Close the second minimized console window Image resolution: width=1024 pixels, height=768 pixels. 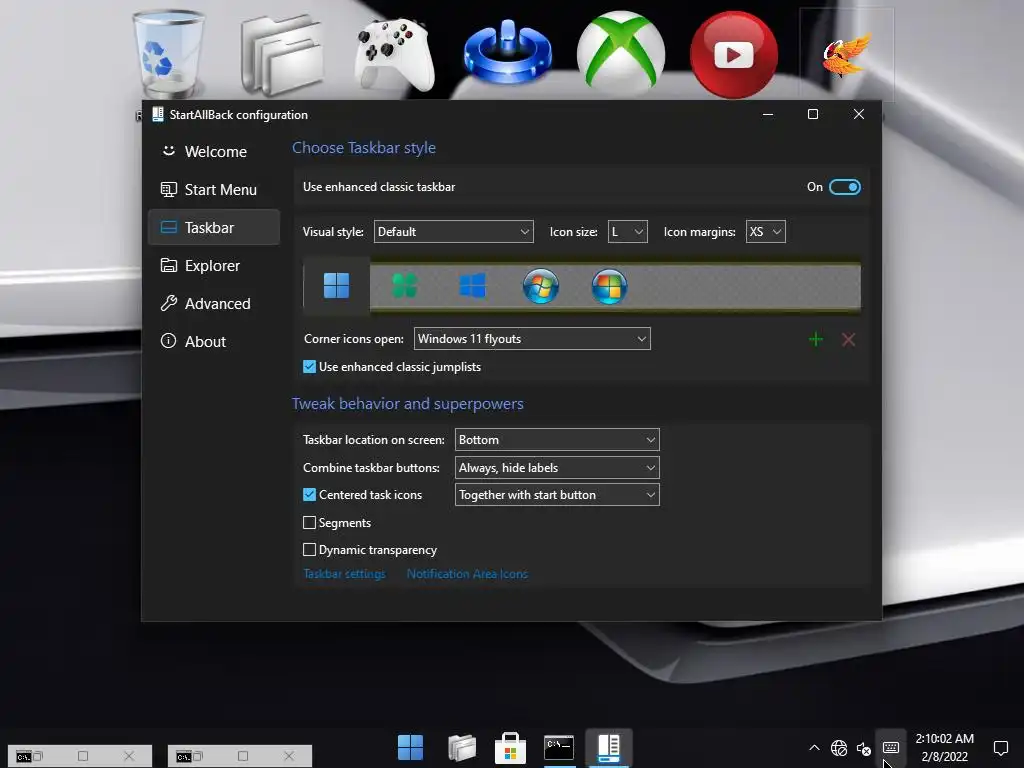tap(289, 756)
